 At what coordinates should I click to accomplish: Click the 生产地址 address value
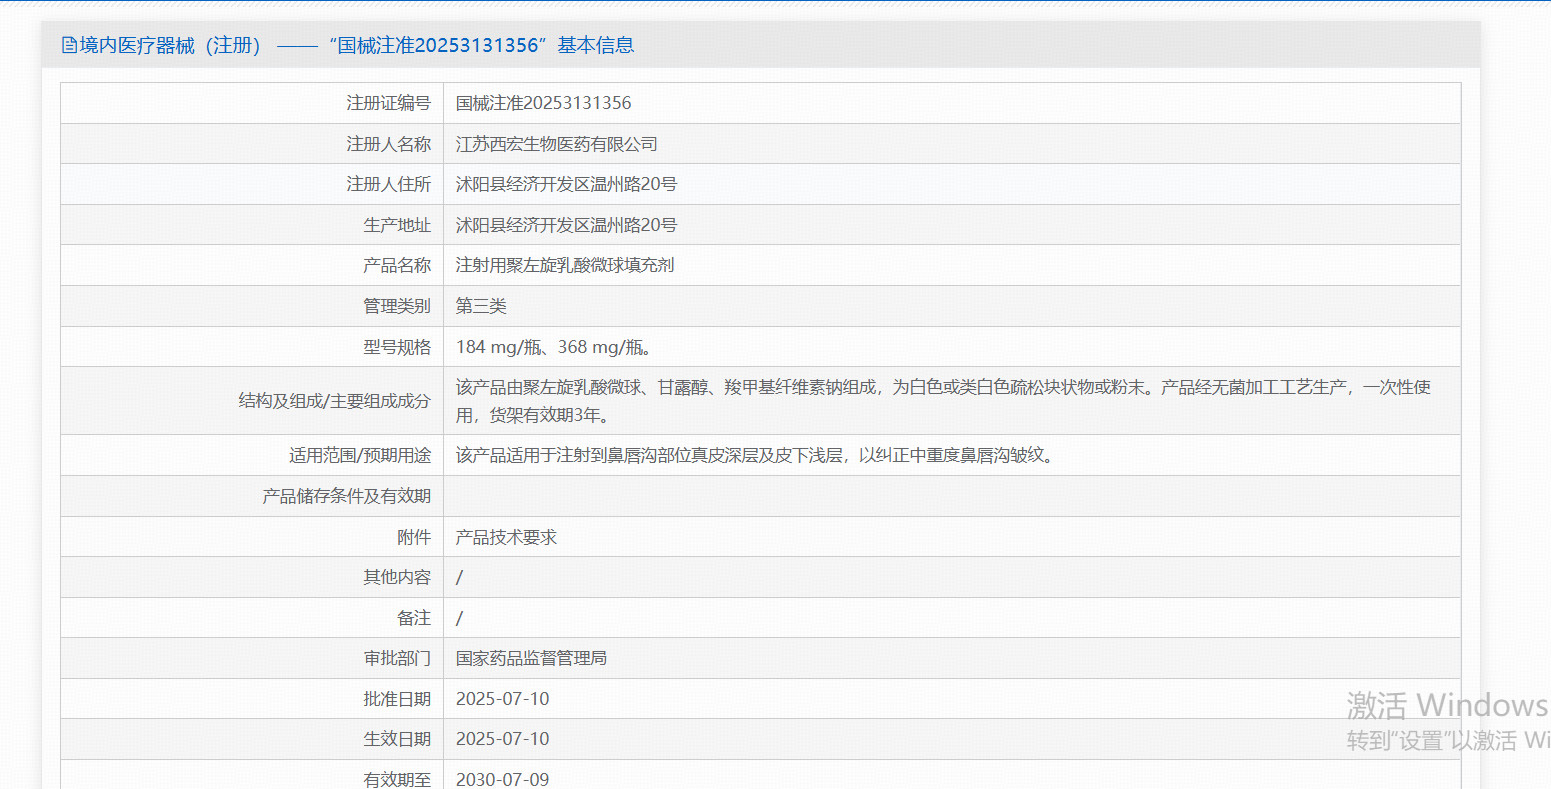[566, 225]
